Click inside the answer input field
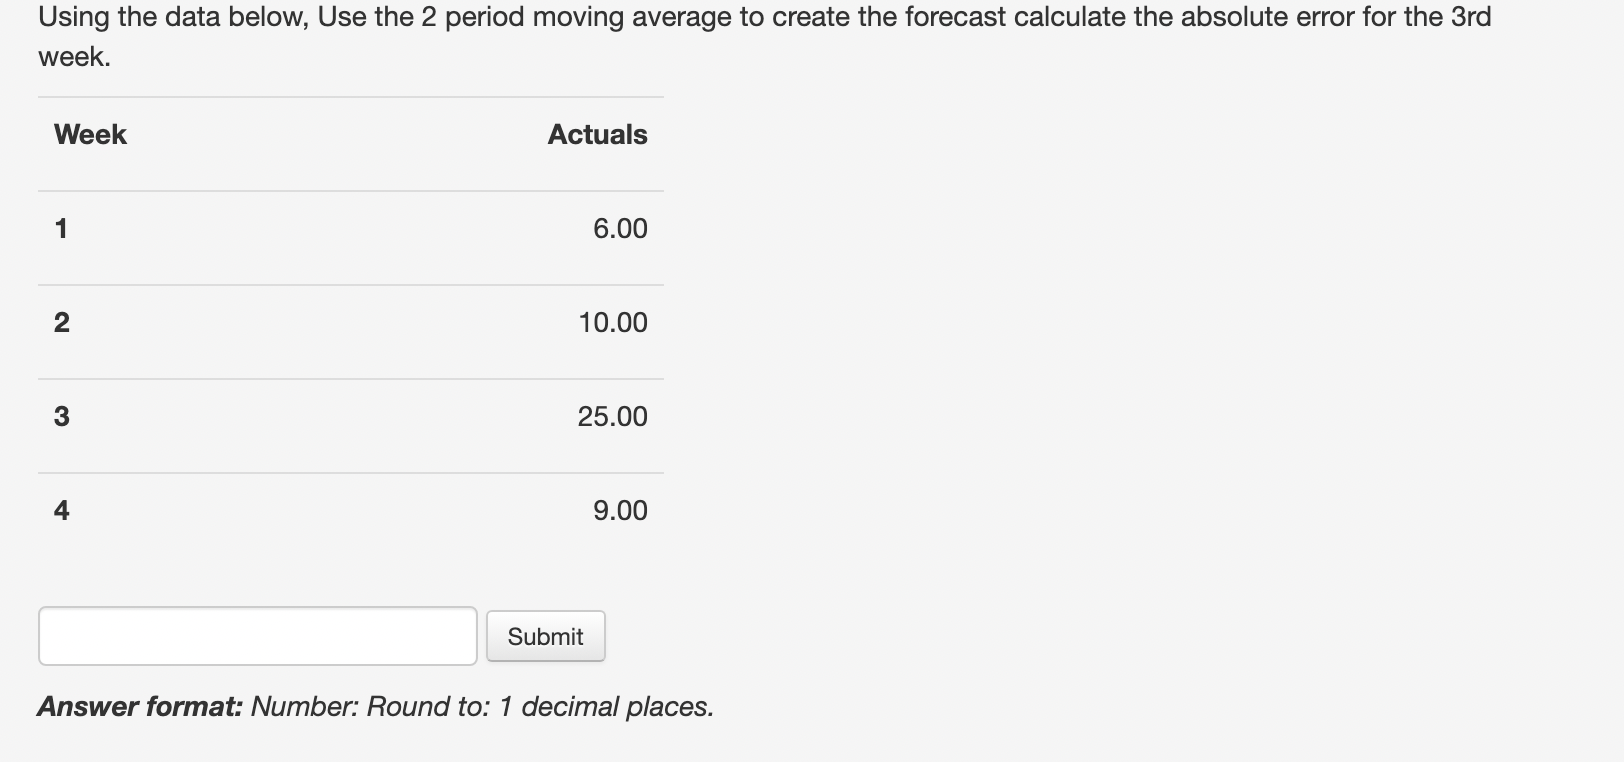The image size is (1624, 762). coord(257,636)
